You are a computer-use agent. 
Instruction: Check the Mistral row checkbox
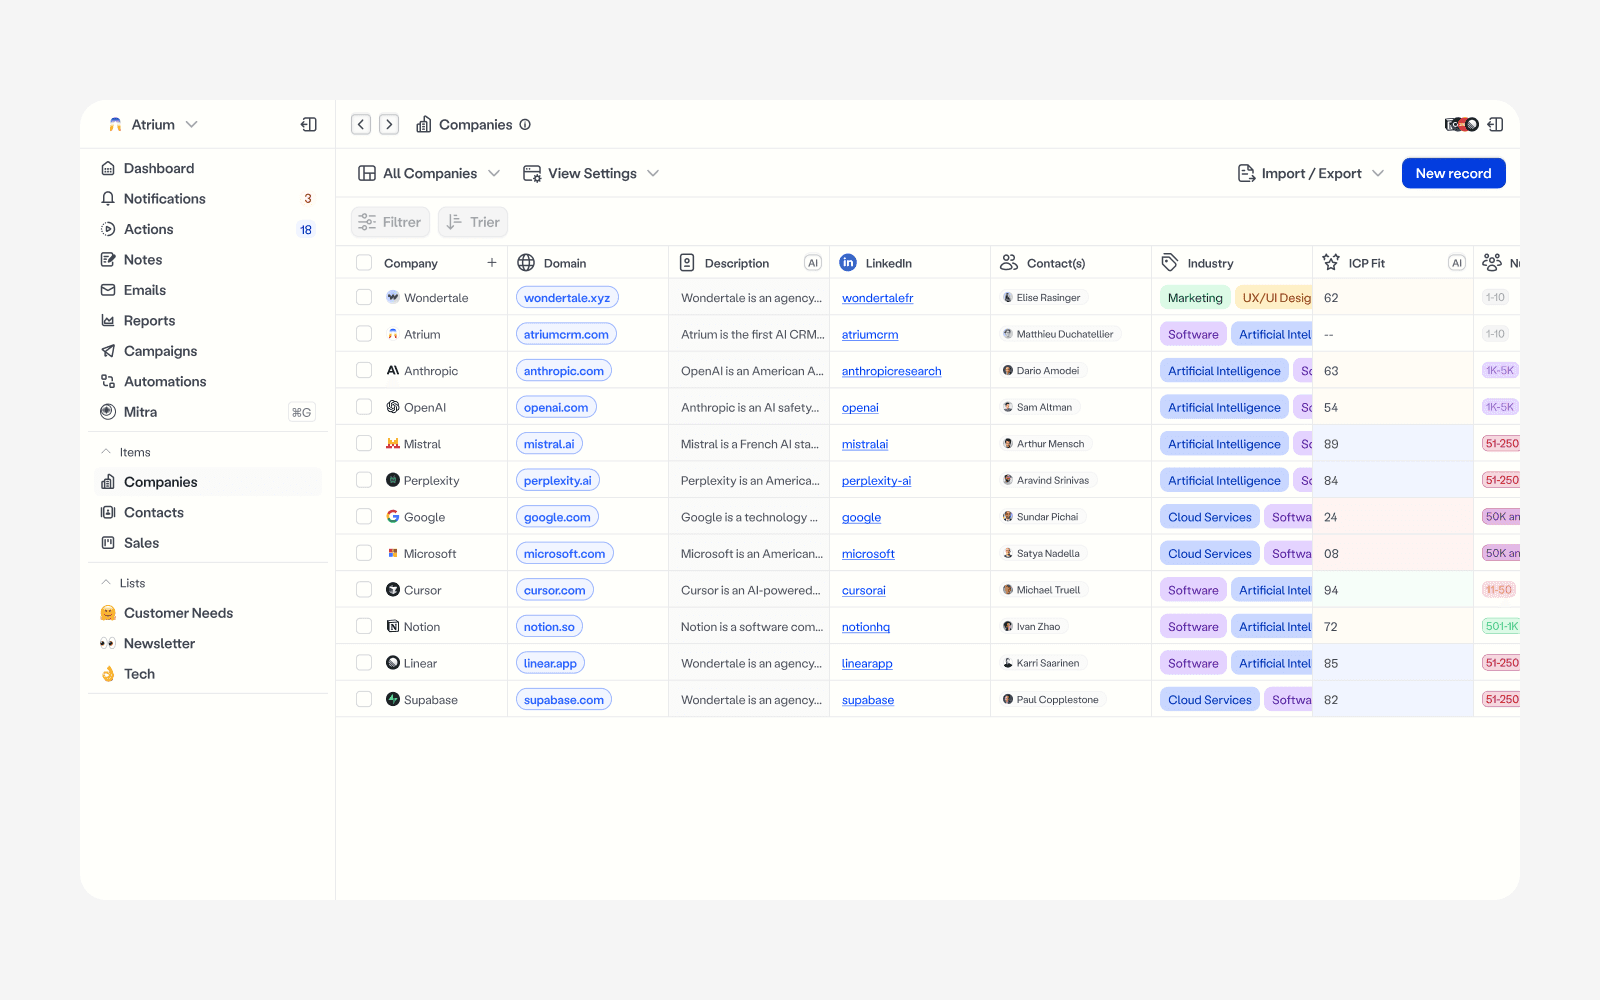[364, 444]
